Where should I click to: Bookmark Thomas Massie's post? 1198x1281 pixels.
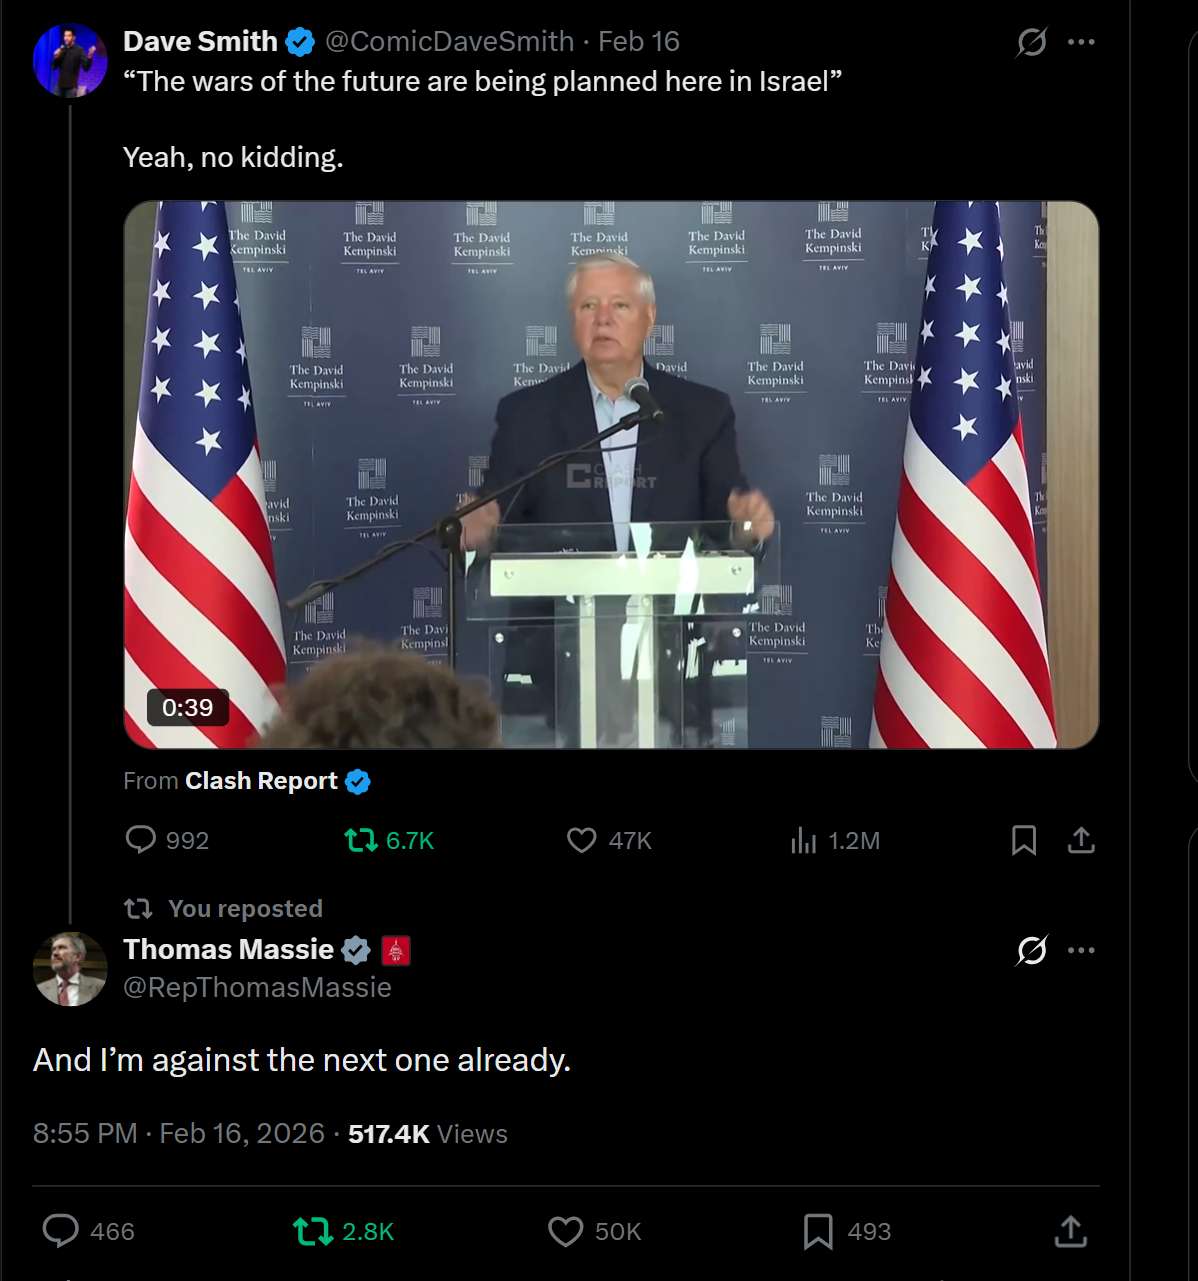click(818, 1231)
